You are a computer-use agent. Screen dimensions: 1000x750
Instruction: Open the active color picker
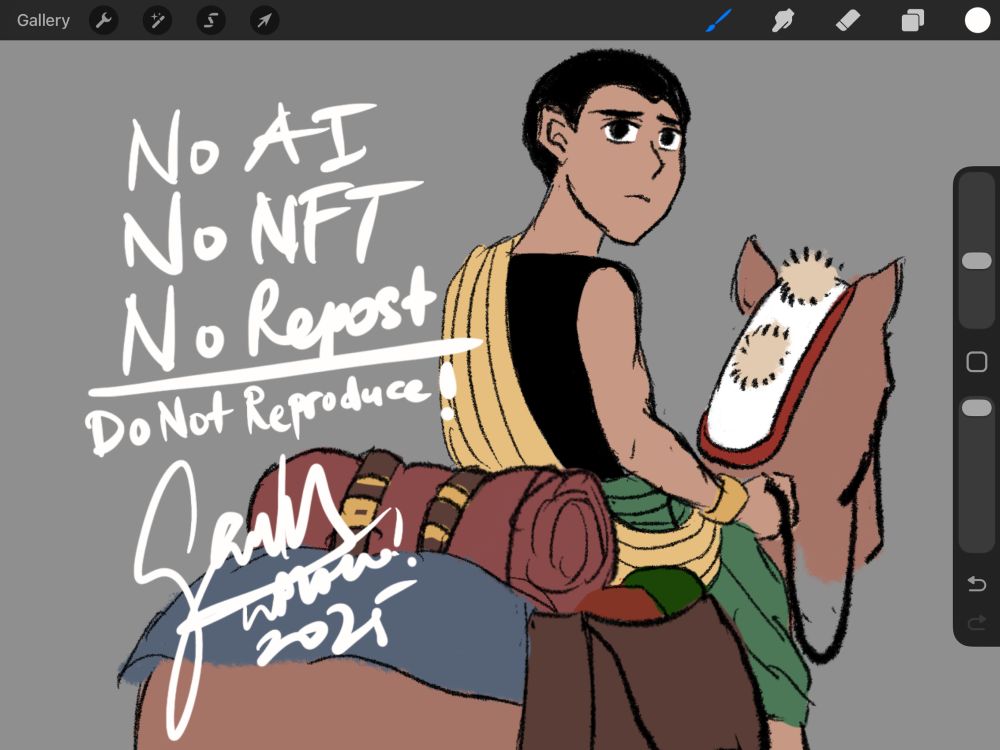tap(976, 20)
